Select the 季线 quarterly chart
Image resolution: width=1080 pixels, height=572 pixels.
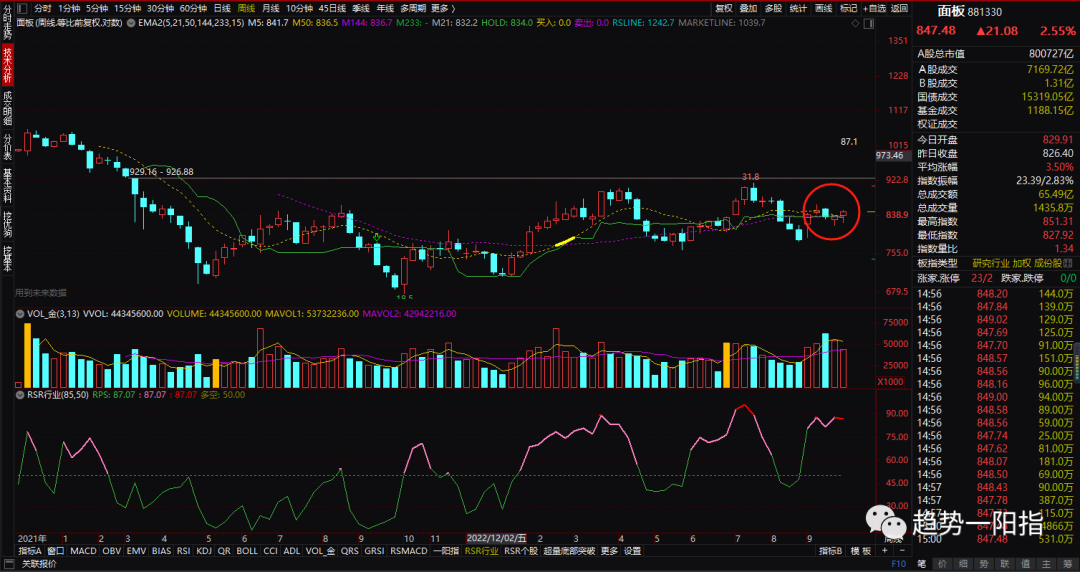click(360, 8)
